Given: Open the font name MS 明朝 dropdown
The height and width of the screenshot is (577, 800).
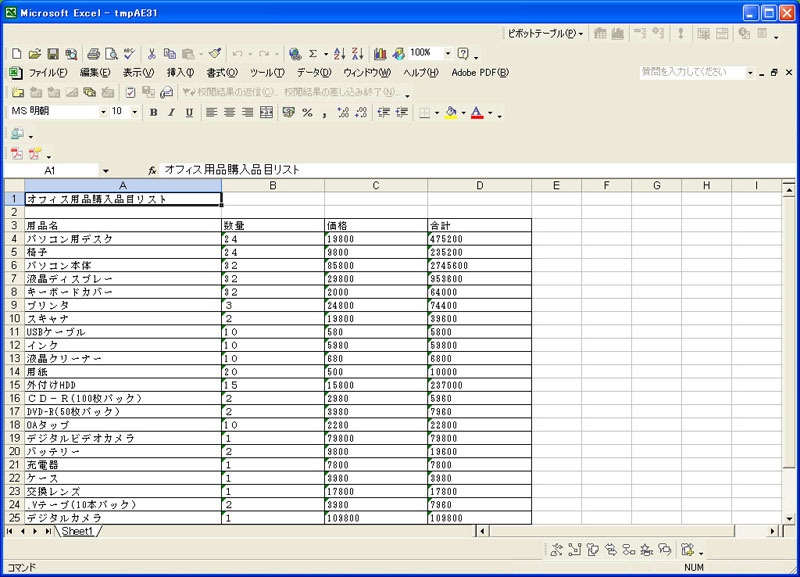Looking at the screenshot, I should coord(103,112).
